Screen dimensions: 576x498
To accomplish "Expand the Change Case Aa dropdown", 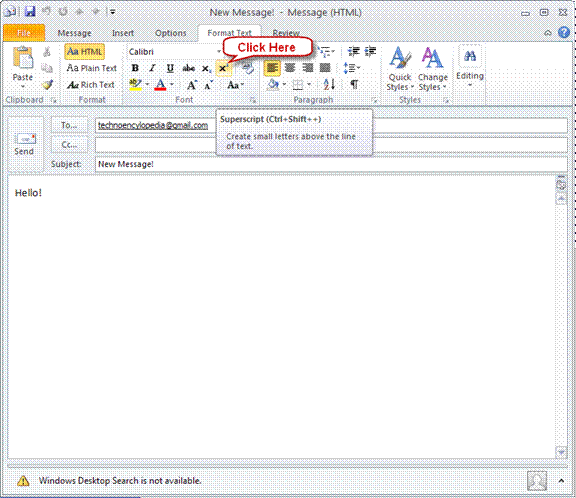I will pos(235,85).
